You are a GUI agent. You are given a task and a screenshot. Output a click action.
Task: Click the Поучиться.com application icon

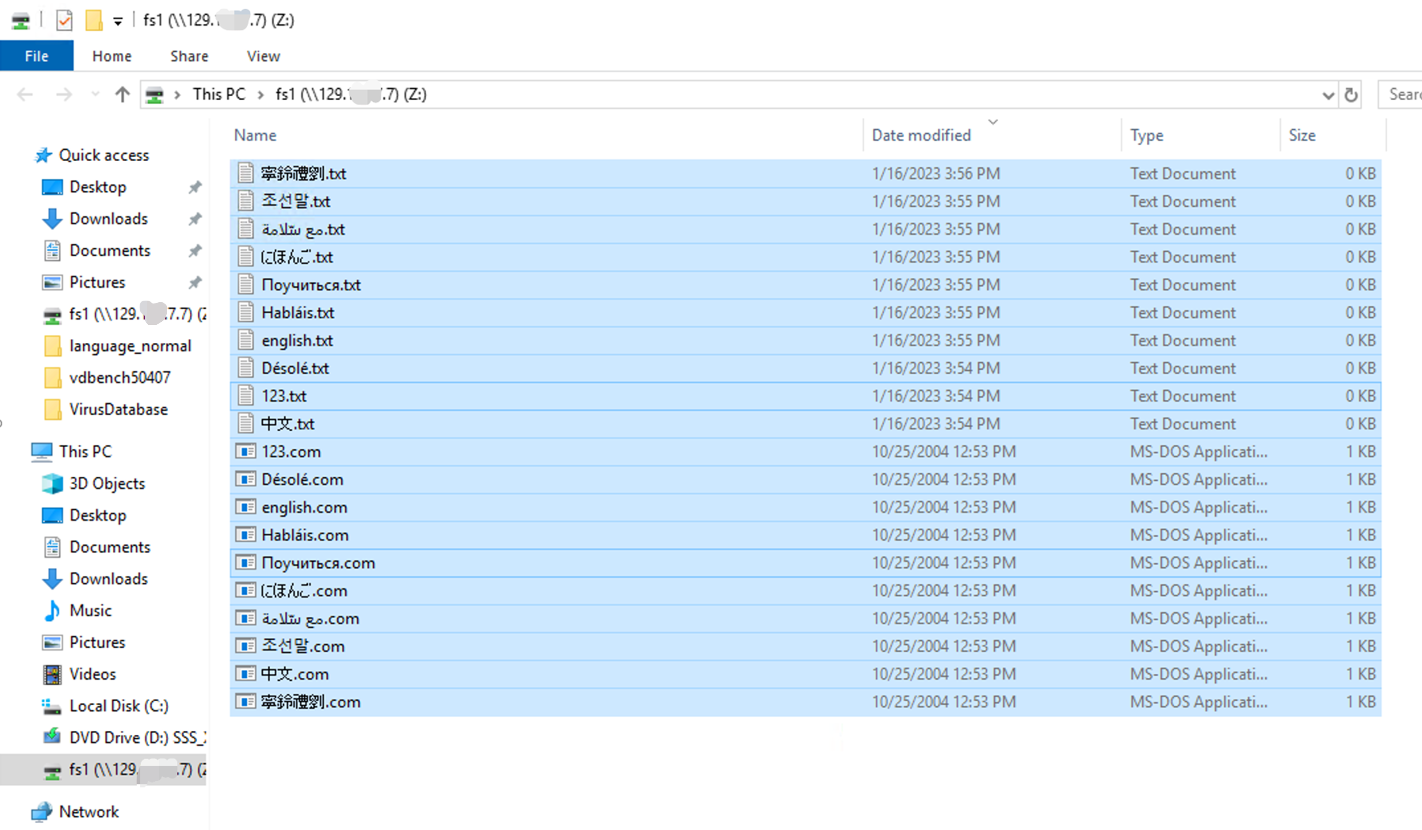246,563
